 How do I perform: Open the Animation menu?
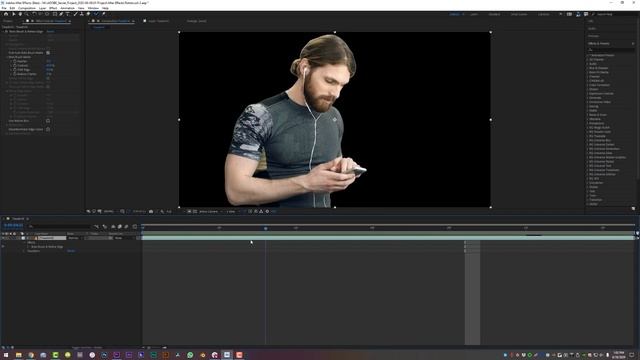coord(67,8)
